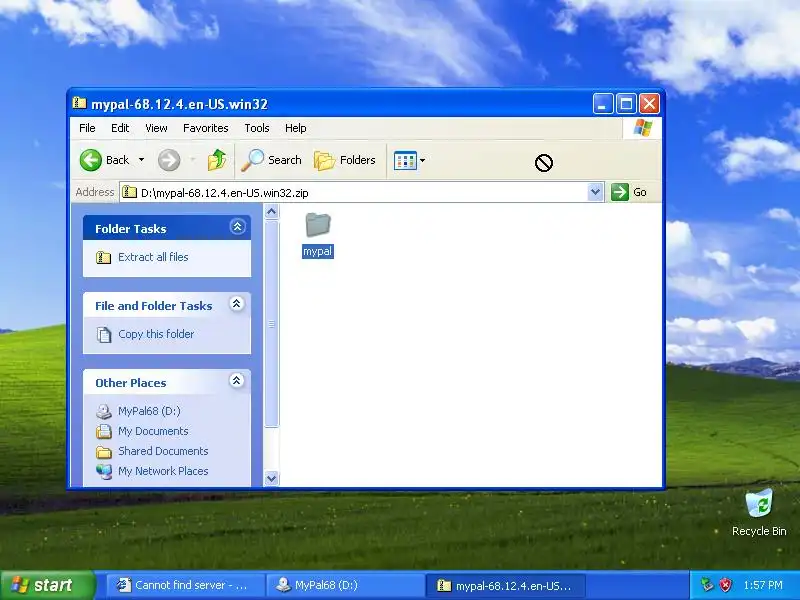Click the task pane scroll down arrow
The height and width of the screenshot is (600, 800).
271,478
